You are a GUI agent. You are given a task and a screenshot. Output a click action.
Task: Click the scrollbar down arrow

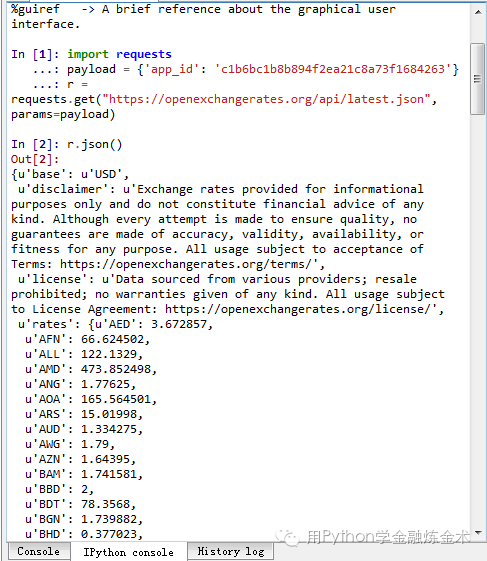pos(478,533)
